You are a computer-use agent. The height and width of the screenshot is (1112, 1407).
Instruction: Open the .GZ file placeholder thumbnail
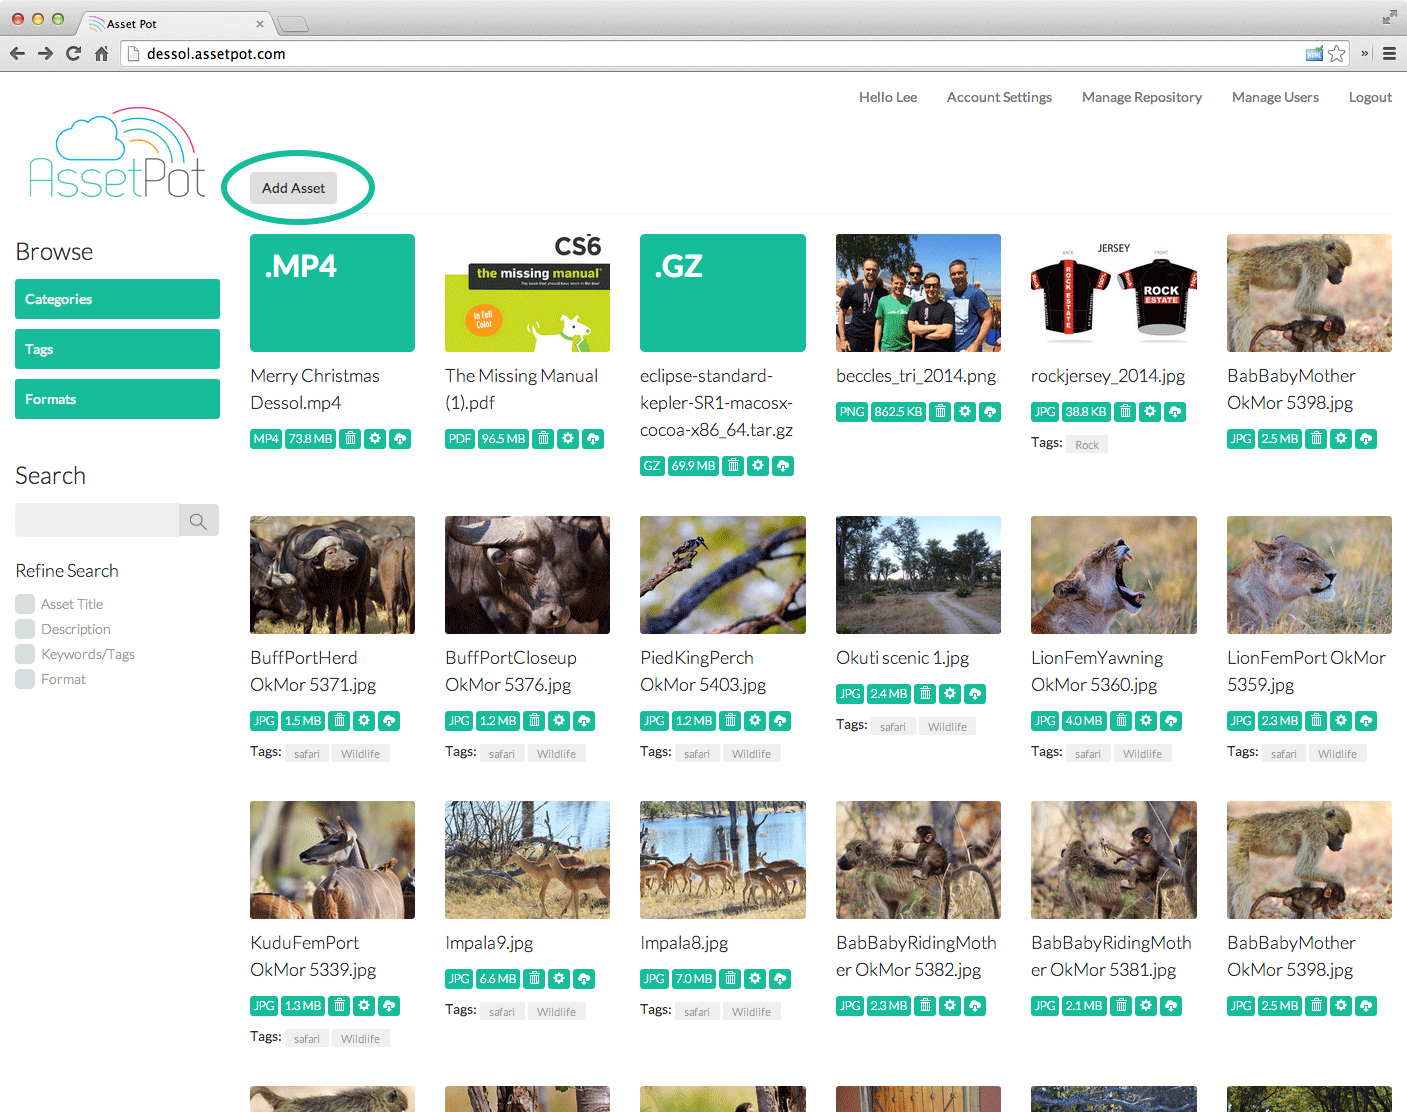723,293
